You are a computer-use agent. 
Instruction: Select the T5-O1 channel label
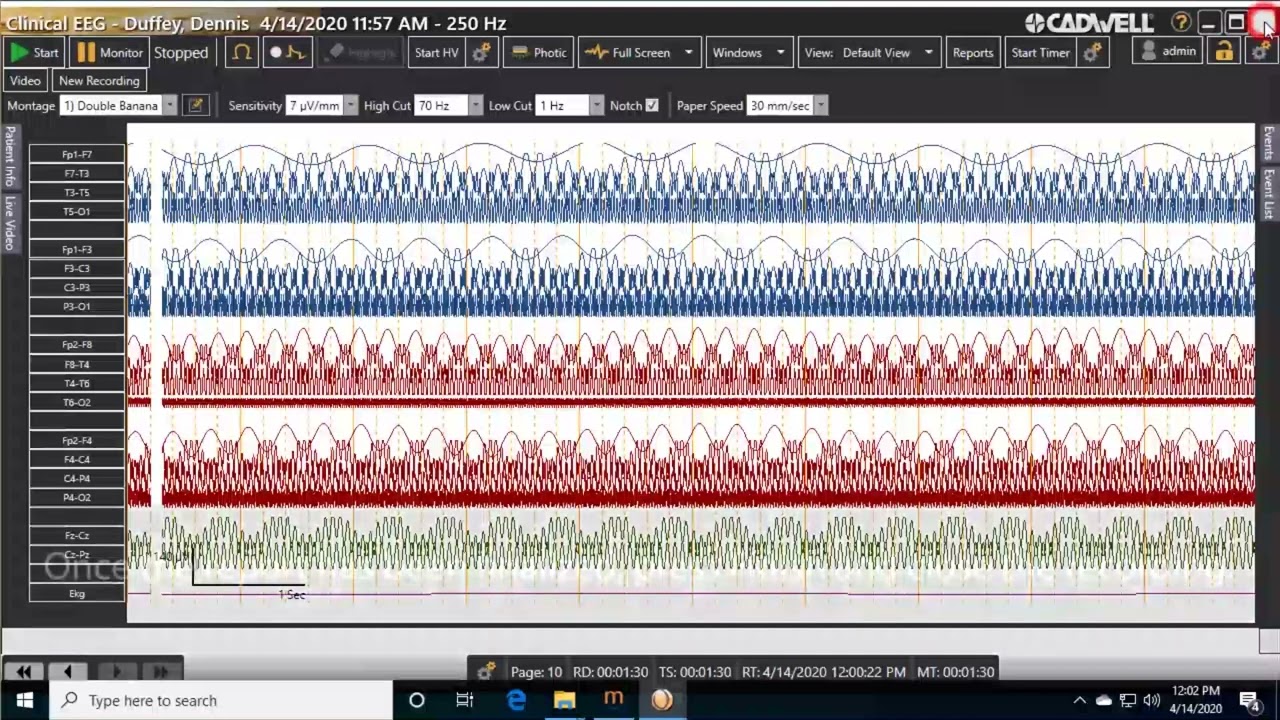pos(77,211)
